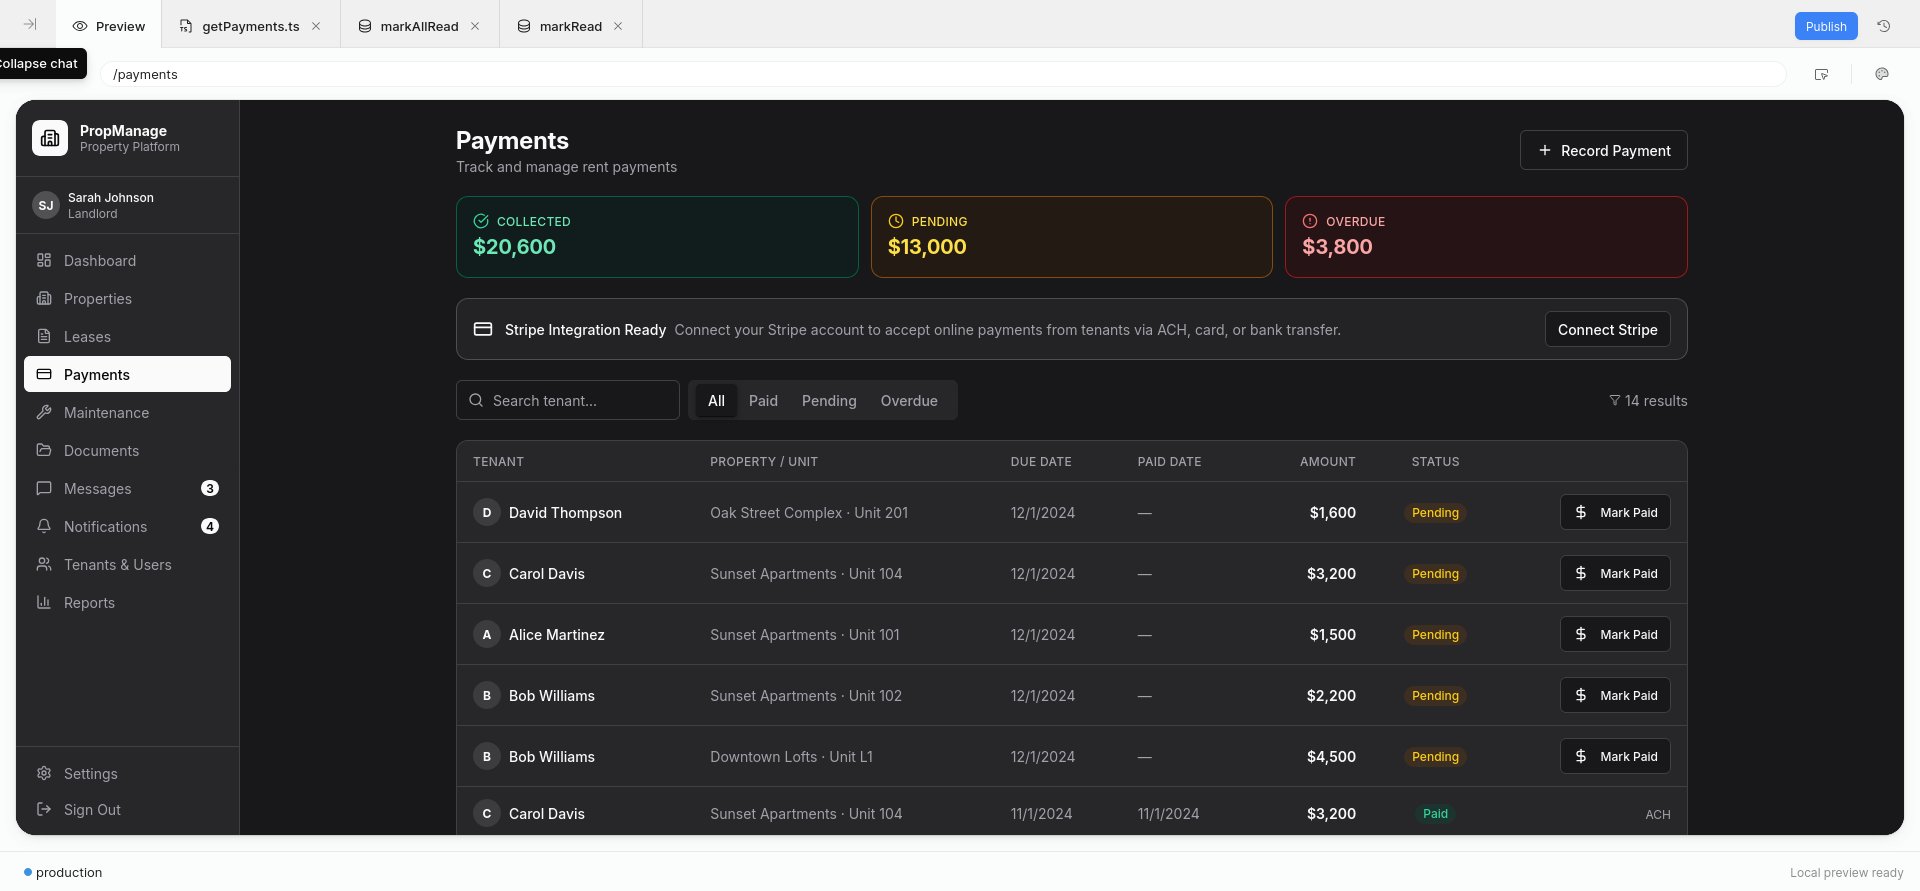1920x891 pixels.
Task: Click the inspect element icon beside URL bar
Action: (x=1822, y=74)
